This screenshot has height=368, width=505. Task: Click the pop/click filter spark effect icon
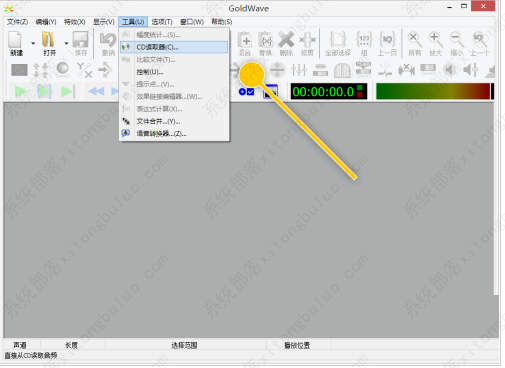coord(385,70)
